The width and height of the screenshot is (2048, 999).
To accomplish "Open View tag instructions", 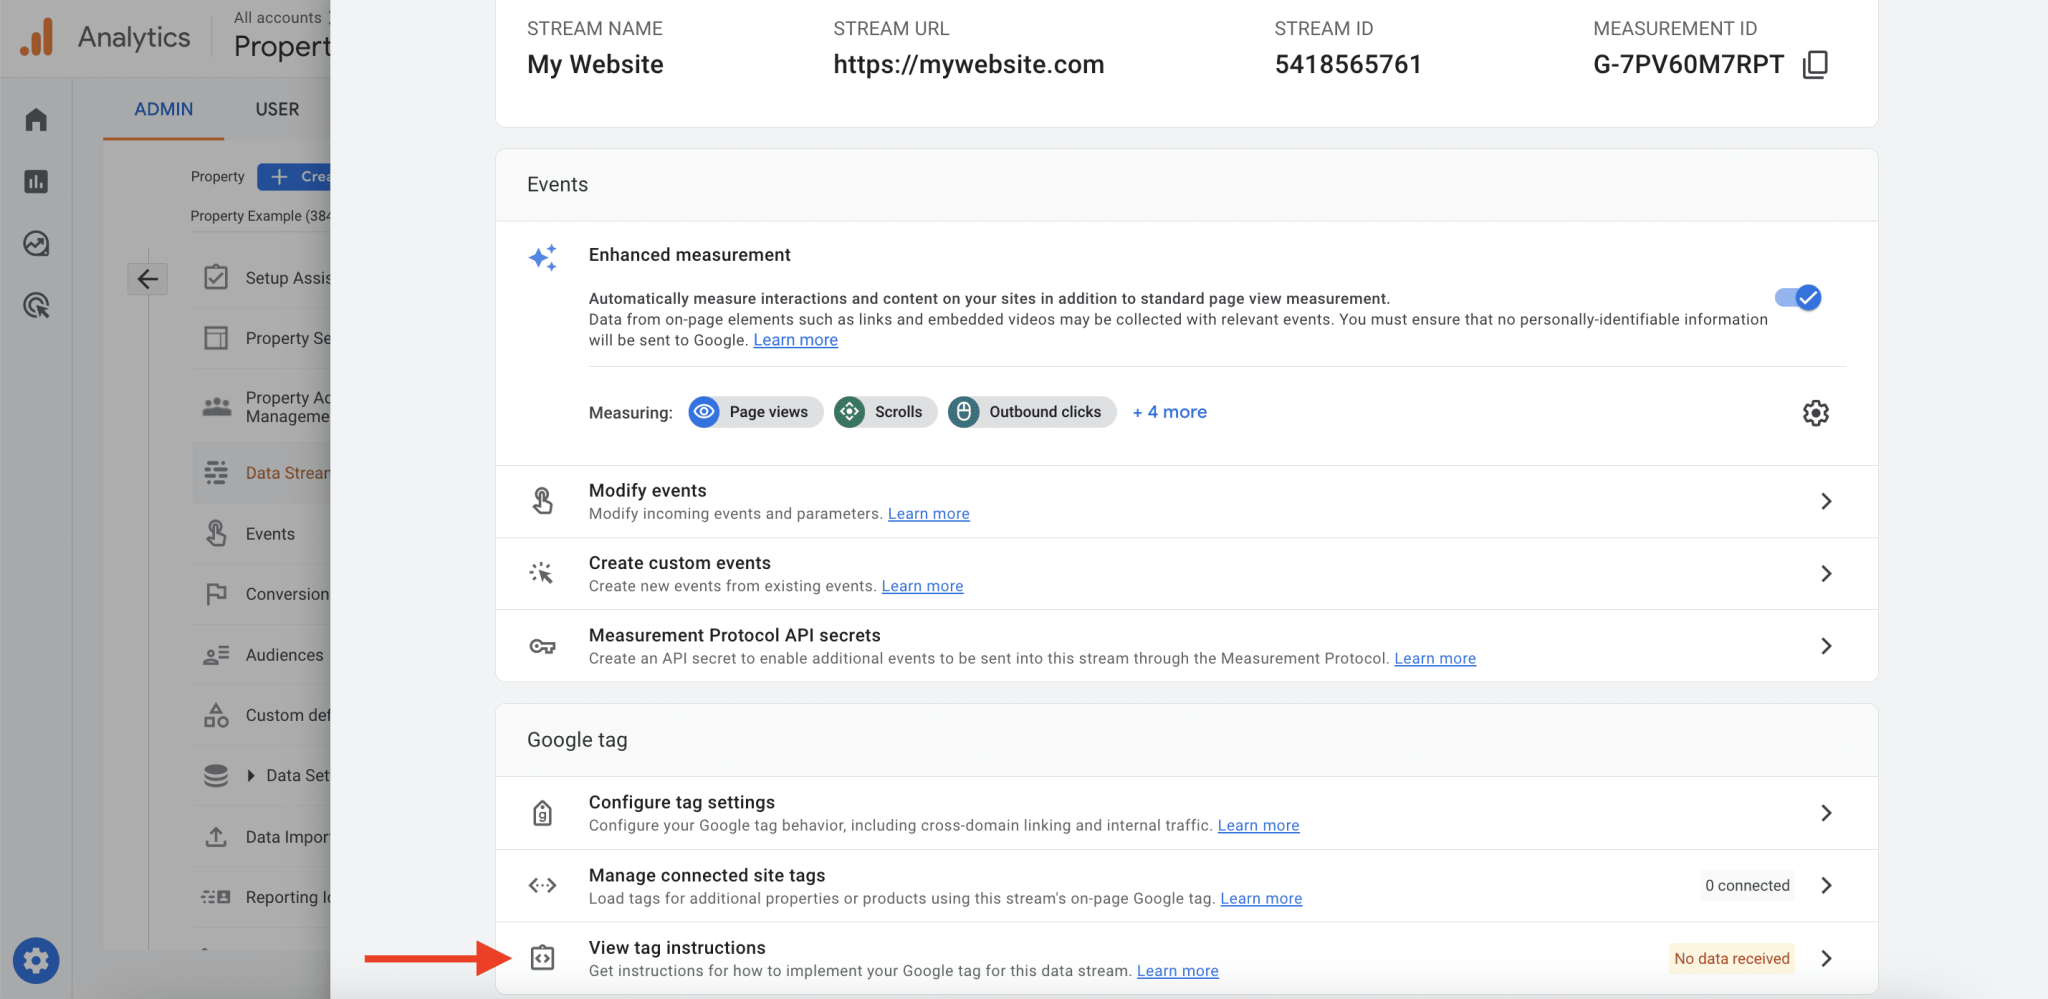I will 677,947.
